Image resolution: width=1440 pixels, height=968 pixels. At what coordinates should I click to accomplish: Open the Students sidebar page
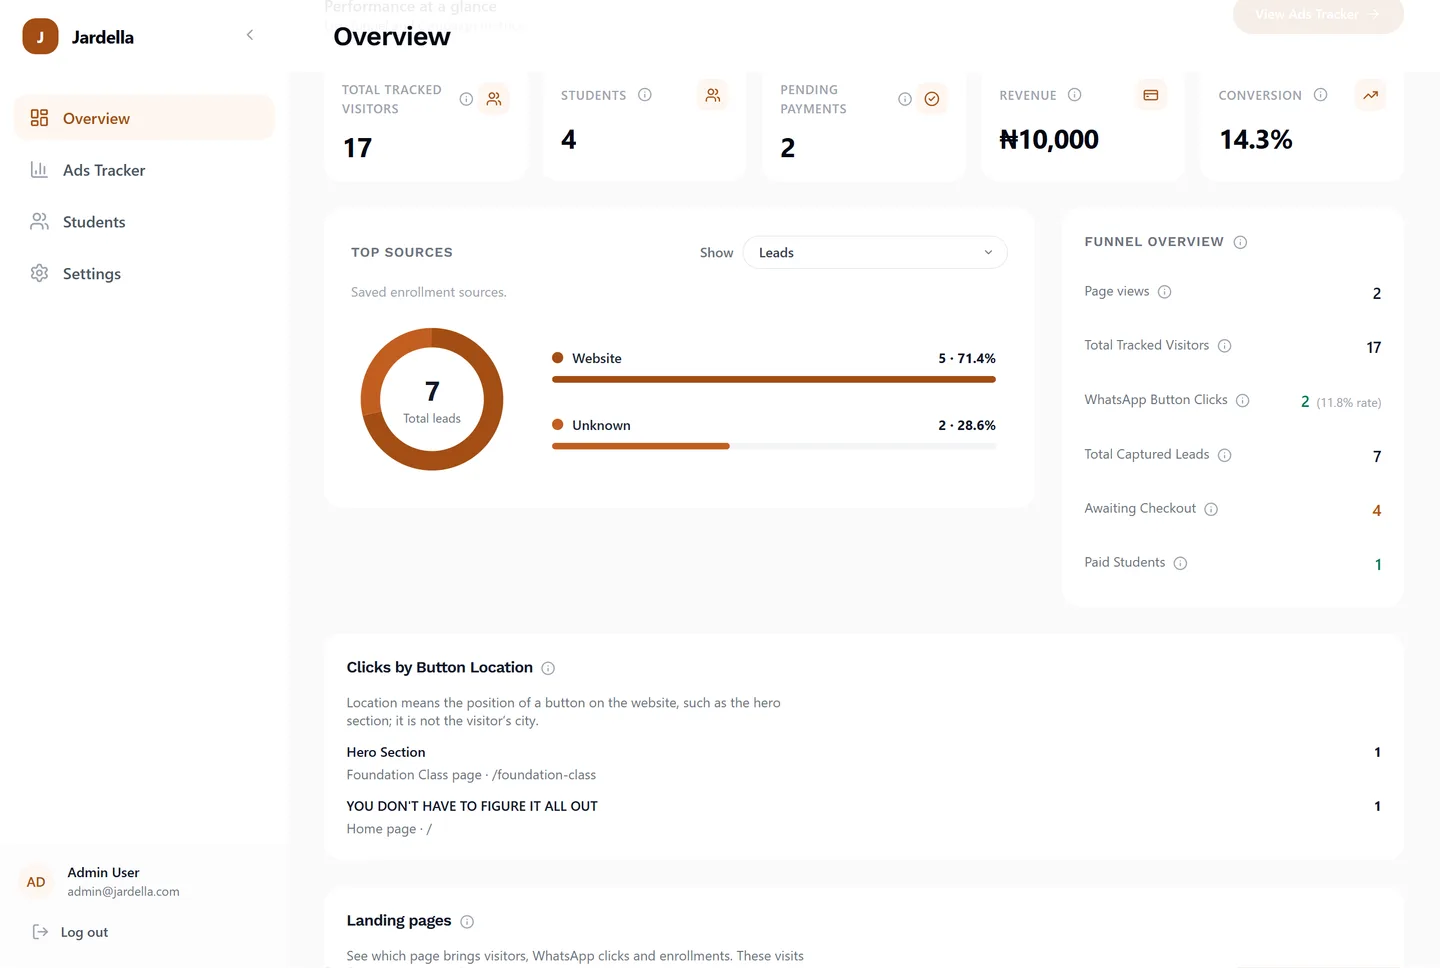pyautogui.click(x=144, y=222)
